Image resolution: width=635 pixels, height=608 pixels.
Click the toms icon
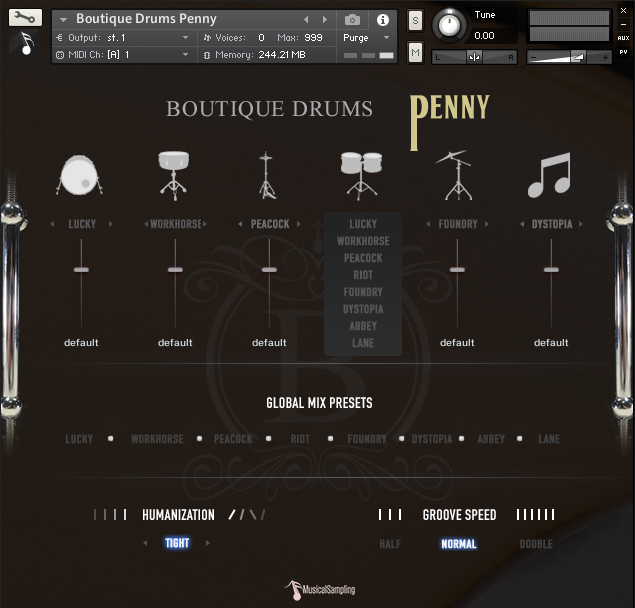tap(361, 175)
